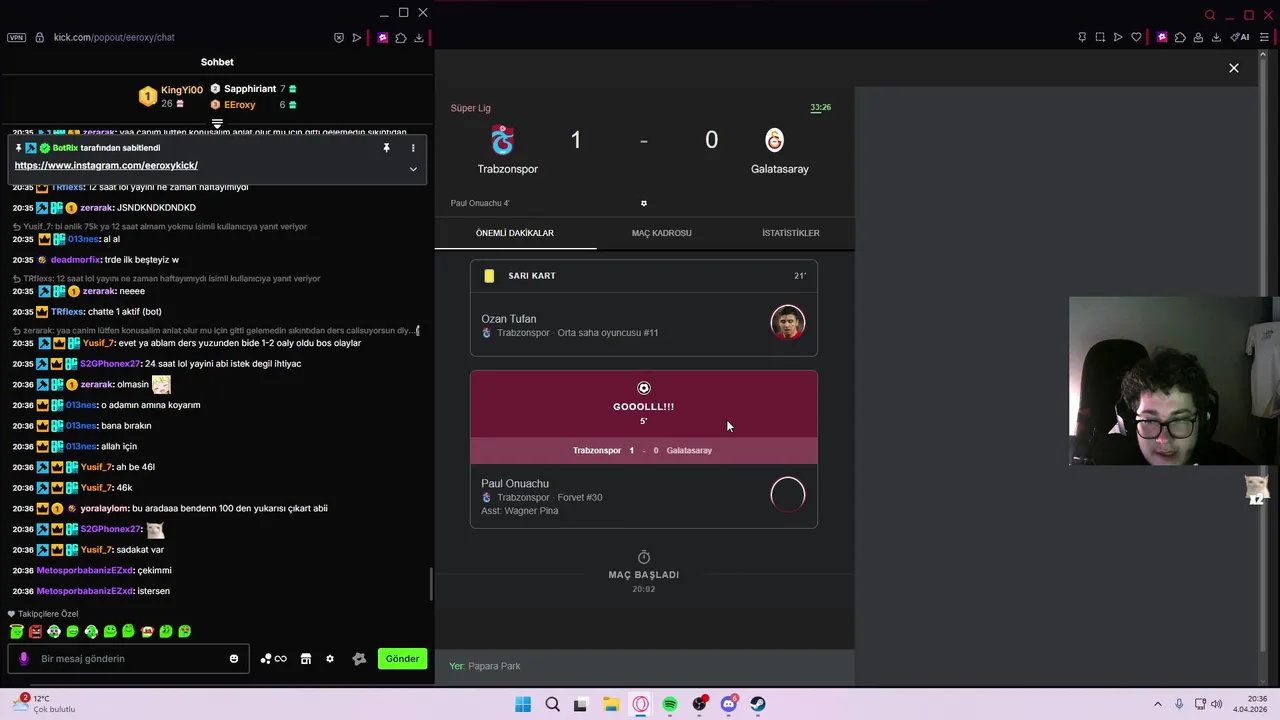This screenshot has width=1280, height=720.
Task: Click heart bookmark icon in main toolbar
Action: pyautogui.click(x=1136, y=38)
